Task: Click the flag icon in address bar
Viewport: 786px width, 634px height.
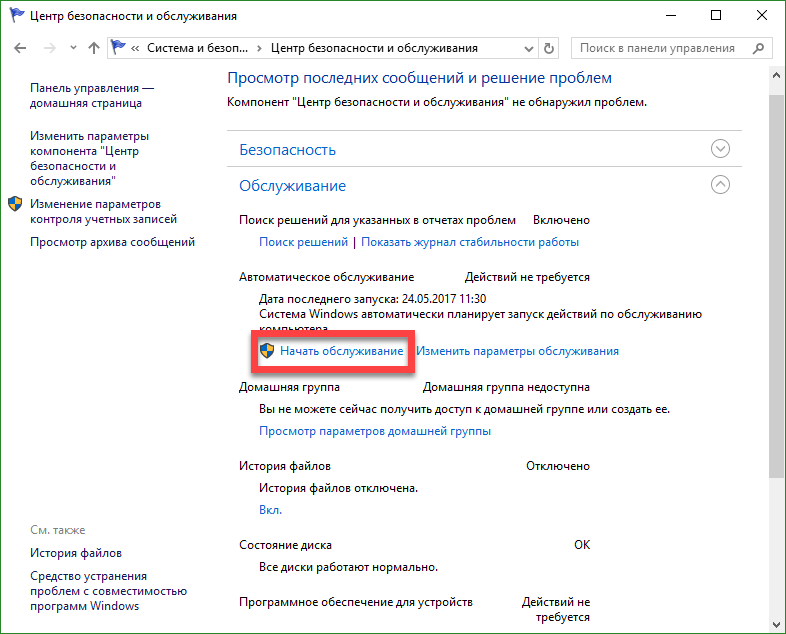Action: 118,48
